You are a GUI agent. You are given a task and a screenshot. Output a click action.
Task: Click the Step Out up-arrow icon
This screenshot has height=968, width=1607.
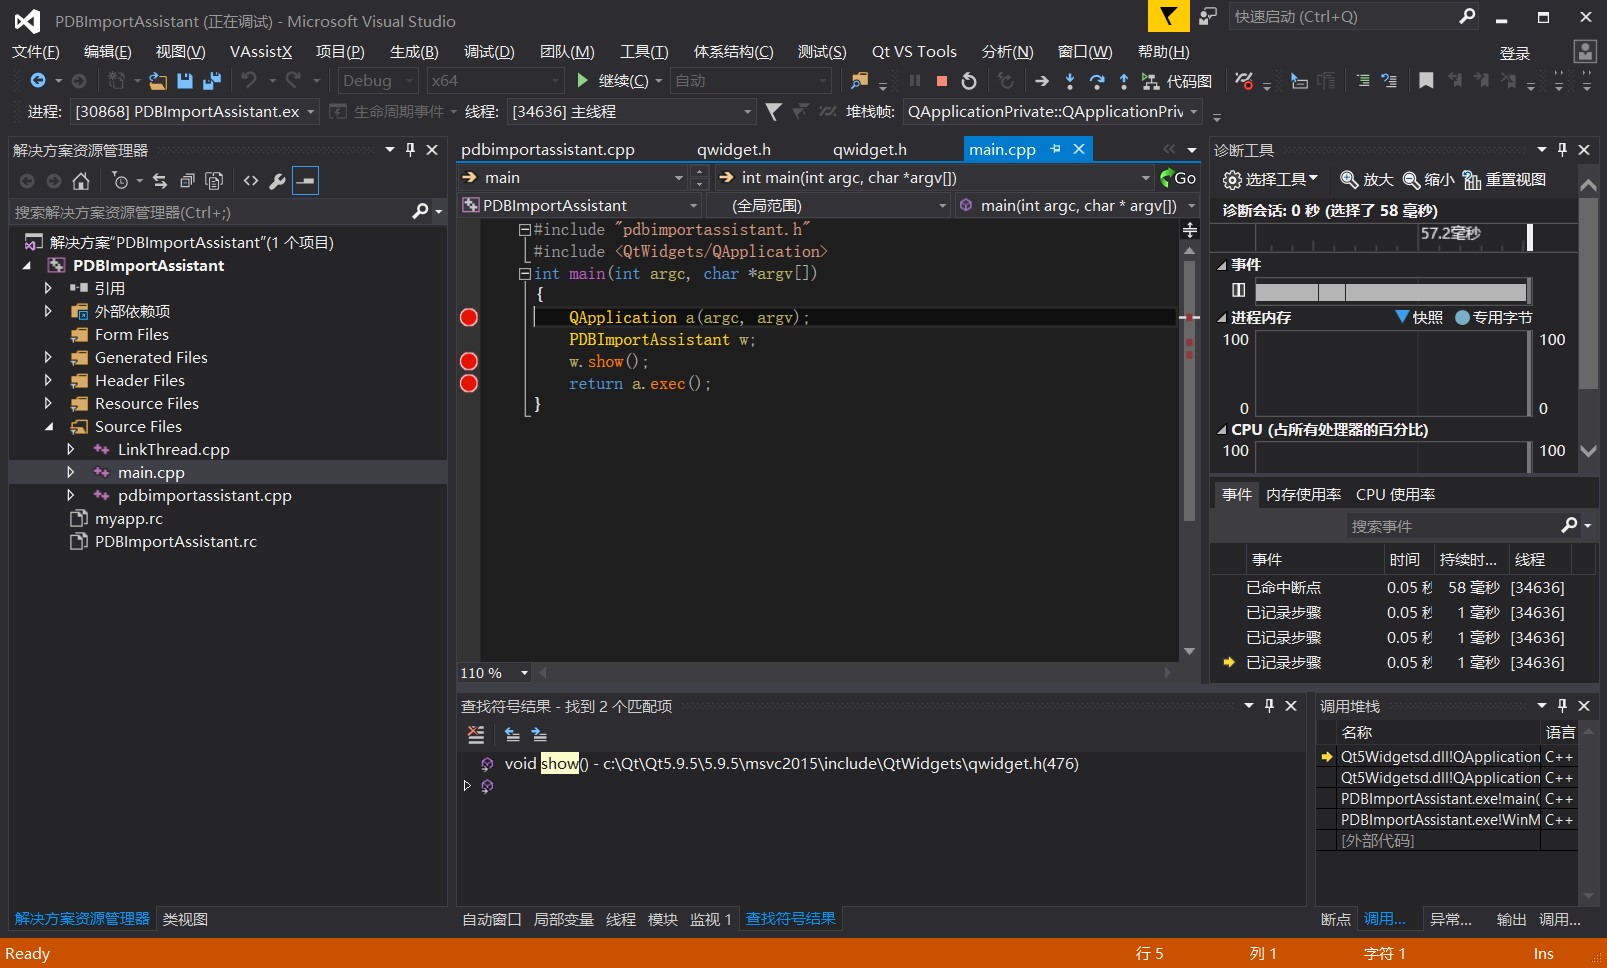(1123, 81)
